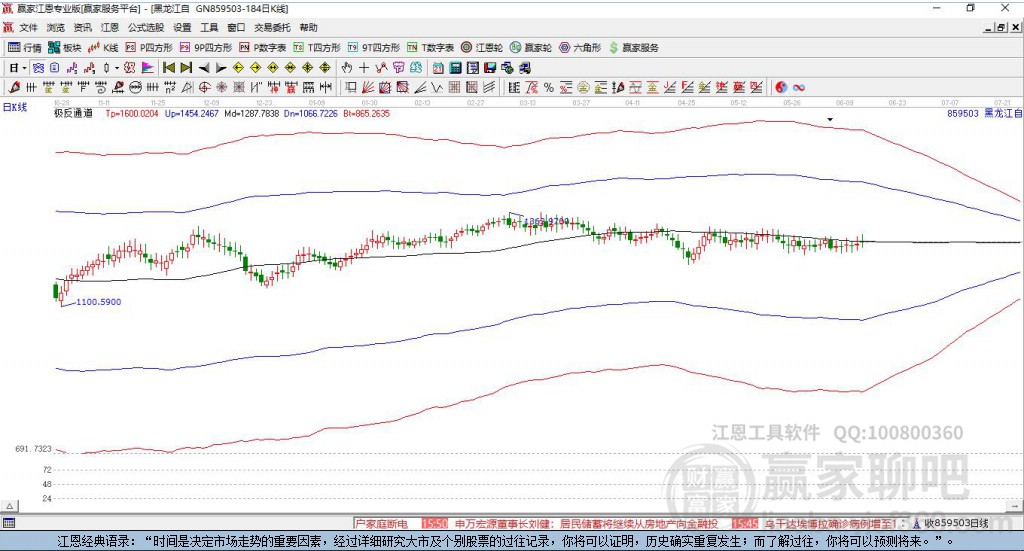The height and width of the screenshot is (551, 1024).
Task: Open the 行情 market quotes view
Action: 24,48
